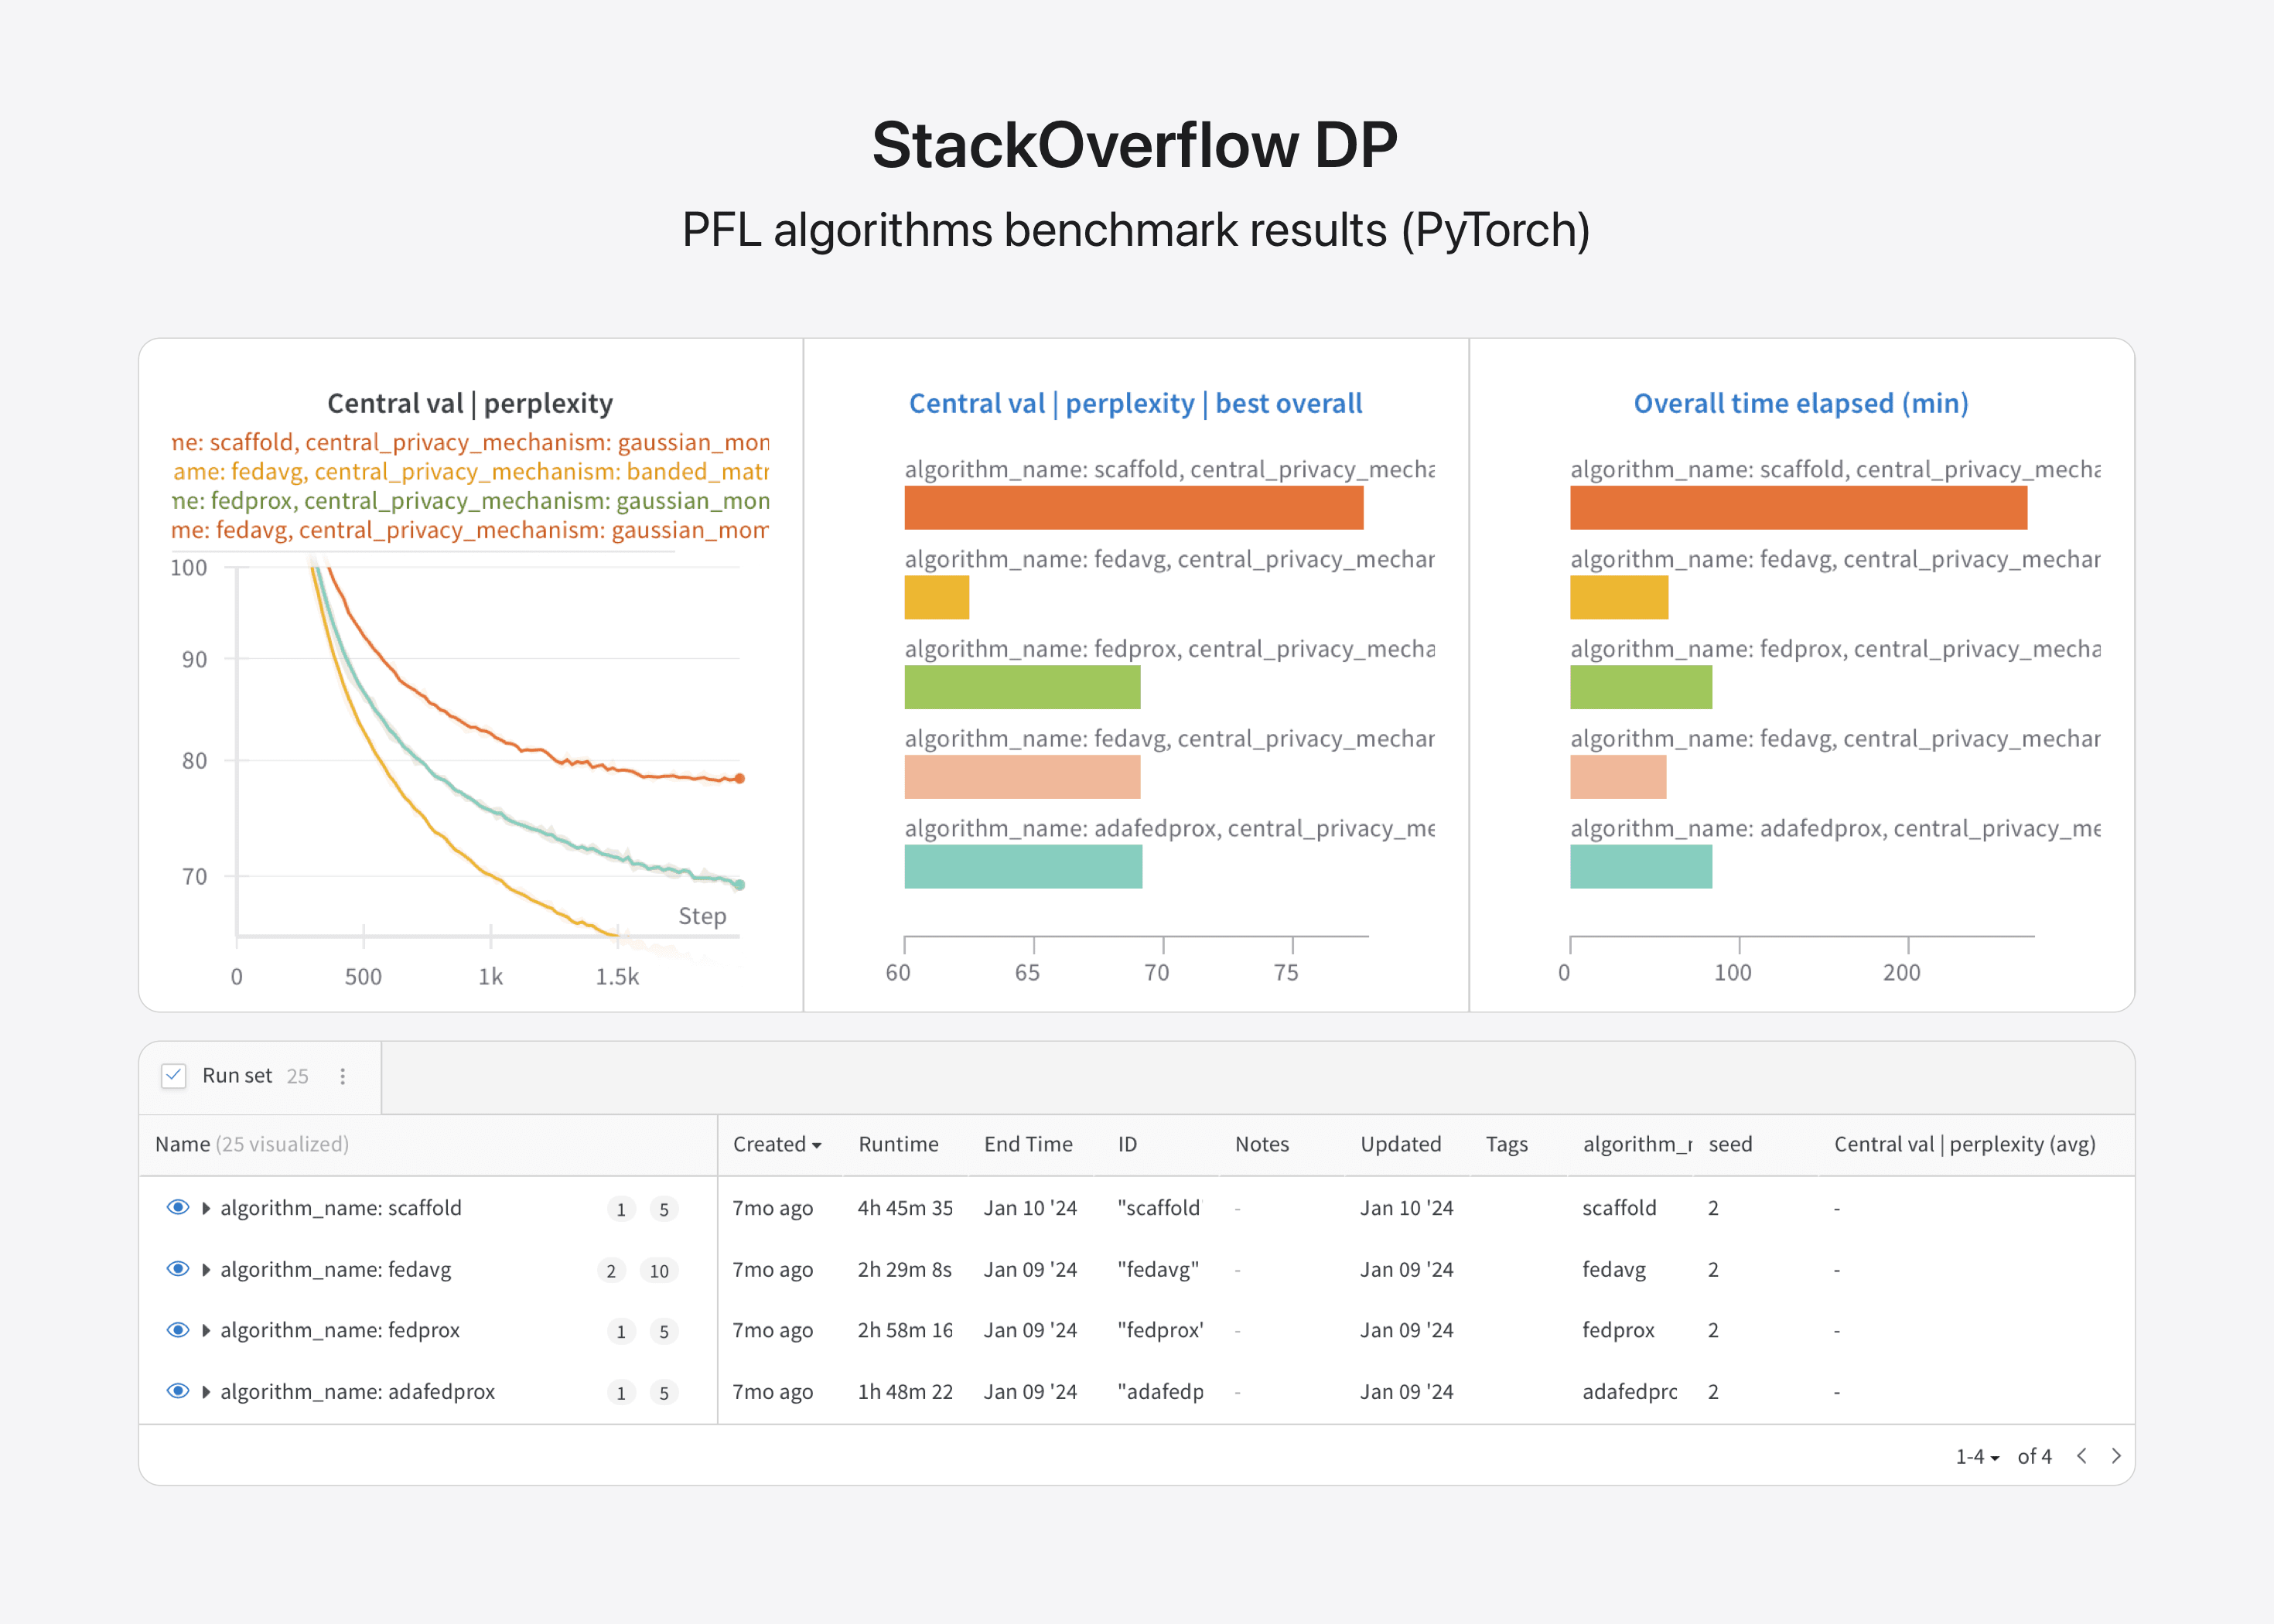Expand the algorithm_name: fedavg group
The width and height of the screenshot is (2274, 1624).
(x=206, y=1270)
